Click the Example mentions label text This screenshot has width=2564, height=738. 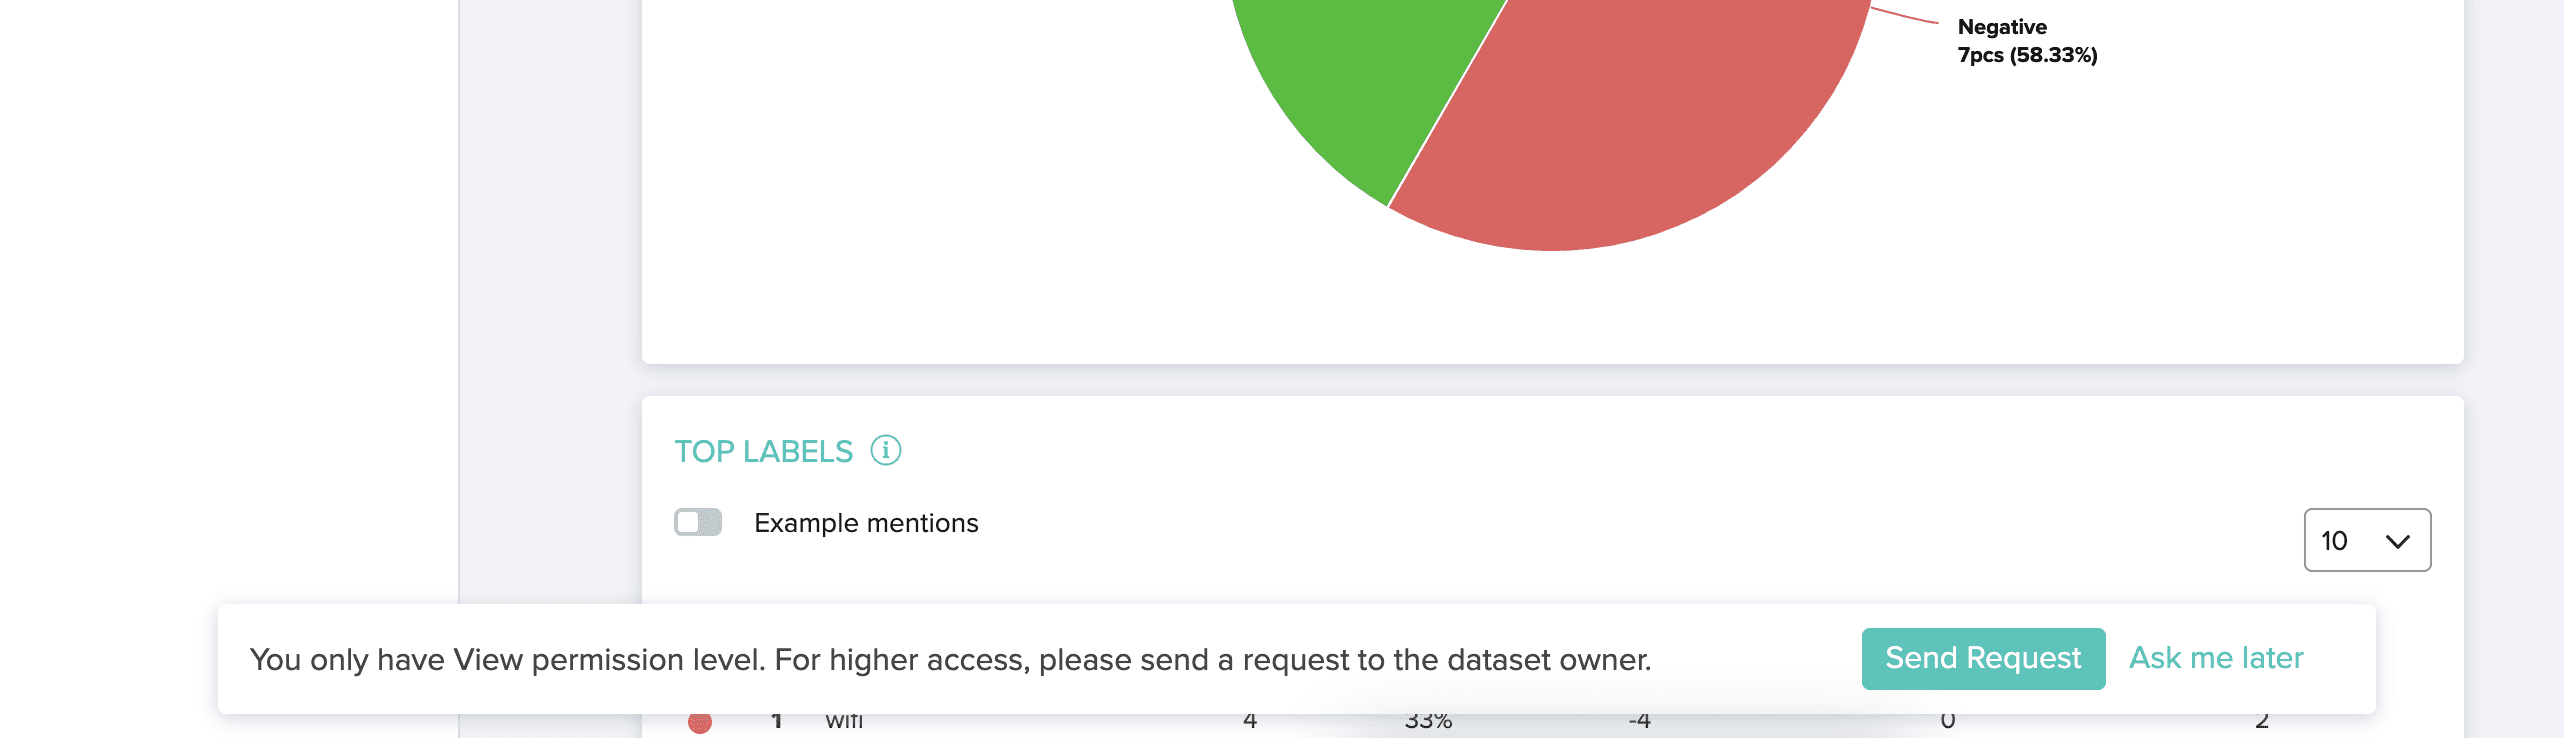coord(866,523)
